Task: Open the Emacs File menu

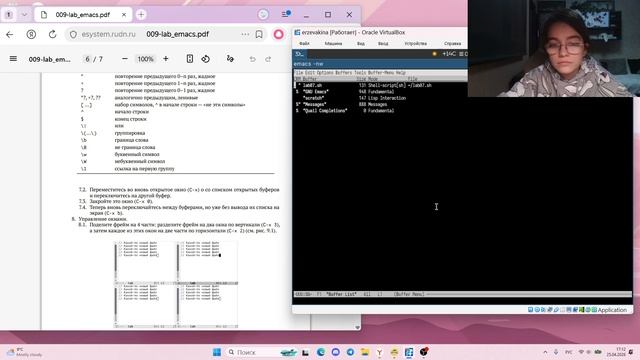Action: (x=298, y=73)
